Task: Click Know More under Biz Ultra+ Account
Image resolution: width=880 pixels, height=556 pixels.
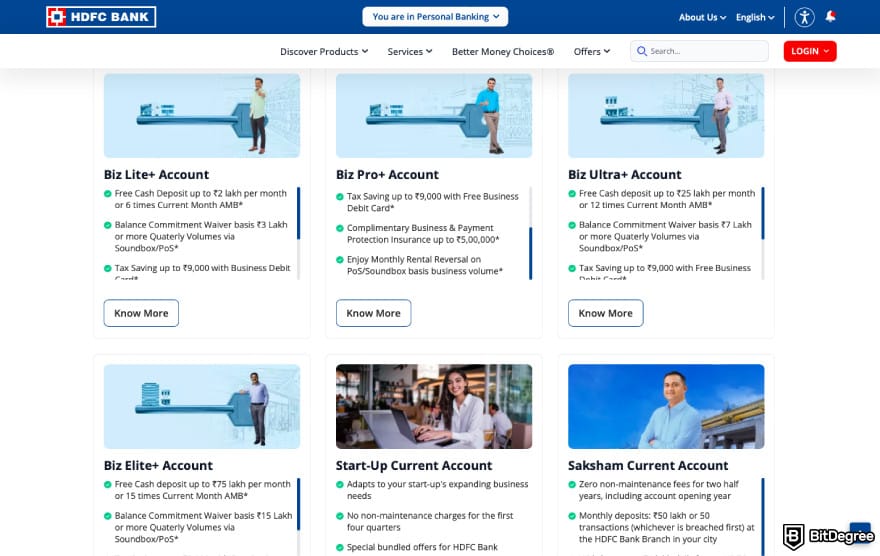Action: click(x=606, y=313)
